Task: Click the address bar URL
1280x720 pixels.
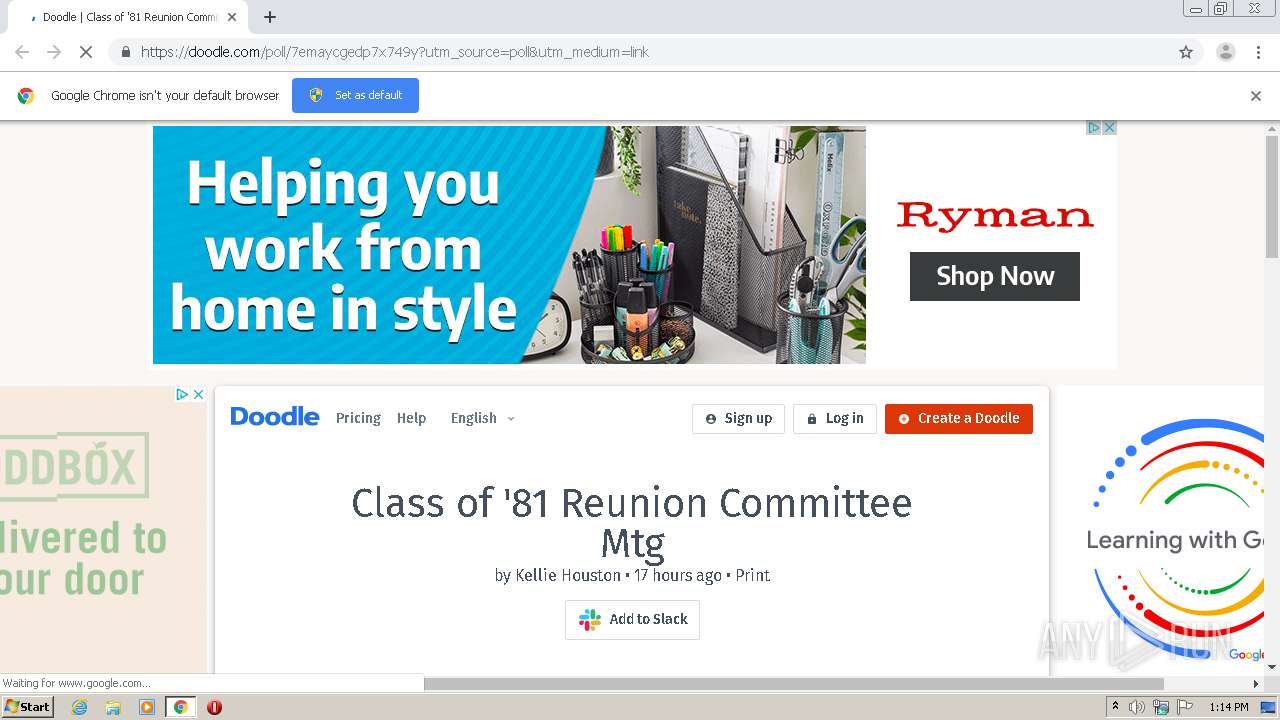Action: point(395,52)
